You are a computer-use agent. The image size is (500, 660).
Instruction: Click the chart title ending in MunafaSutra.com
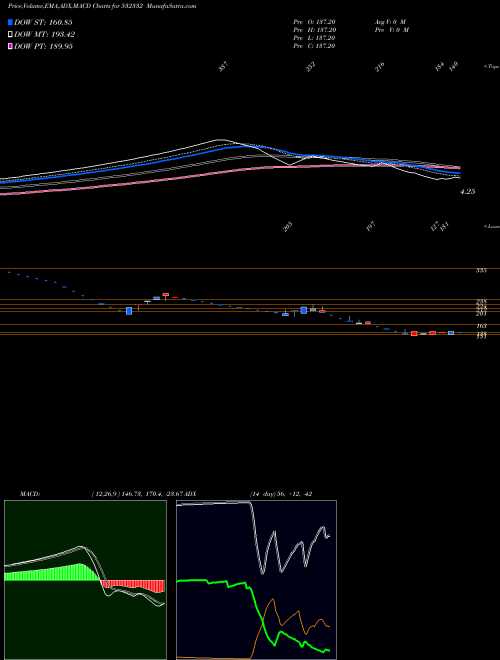100,6
